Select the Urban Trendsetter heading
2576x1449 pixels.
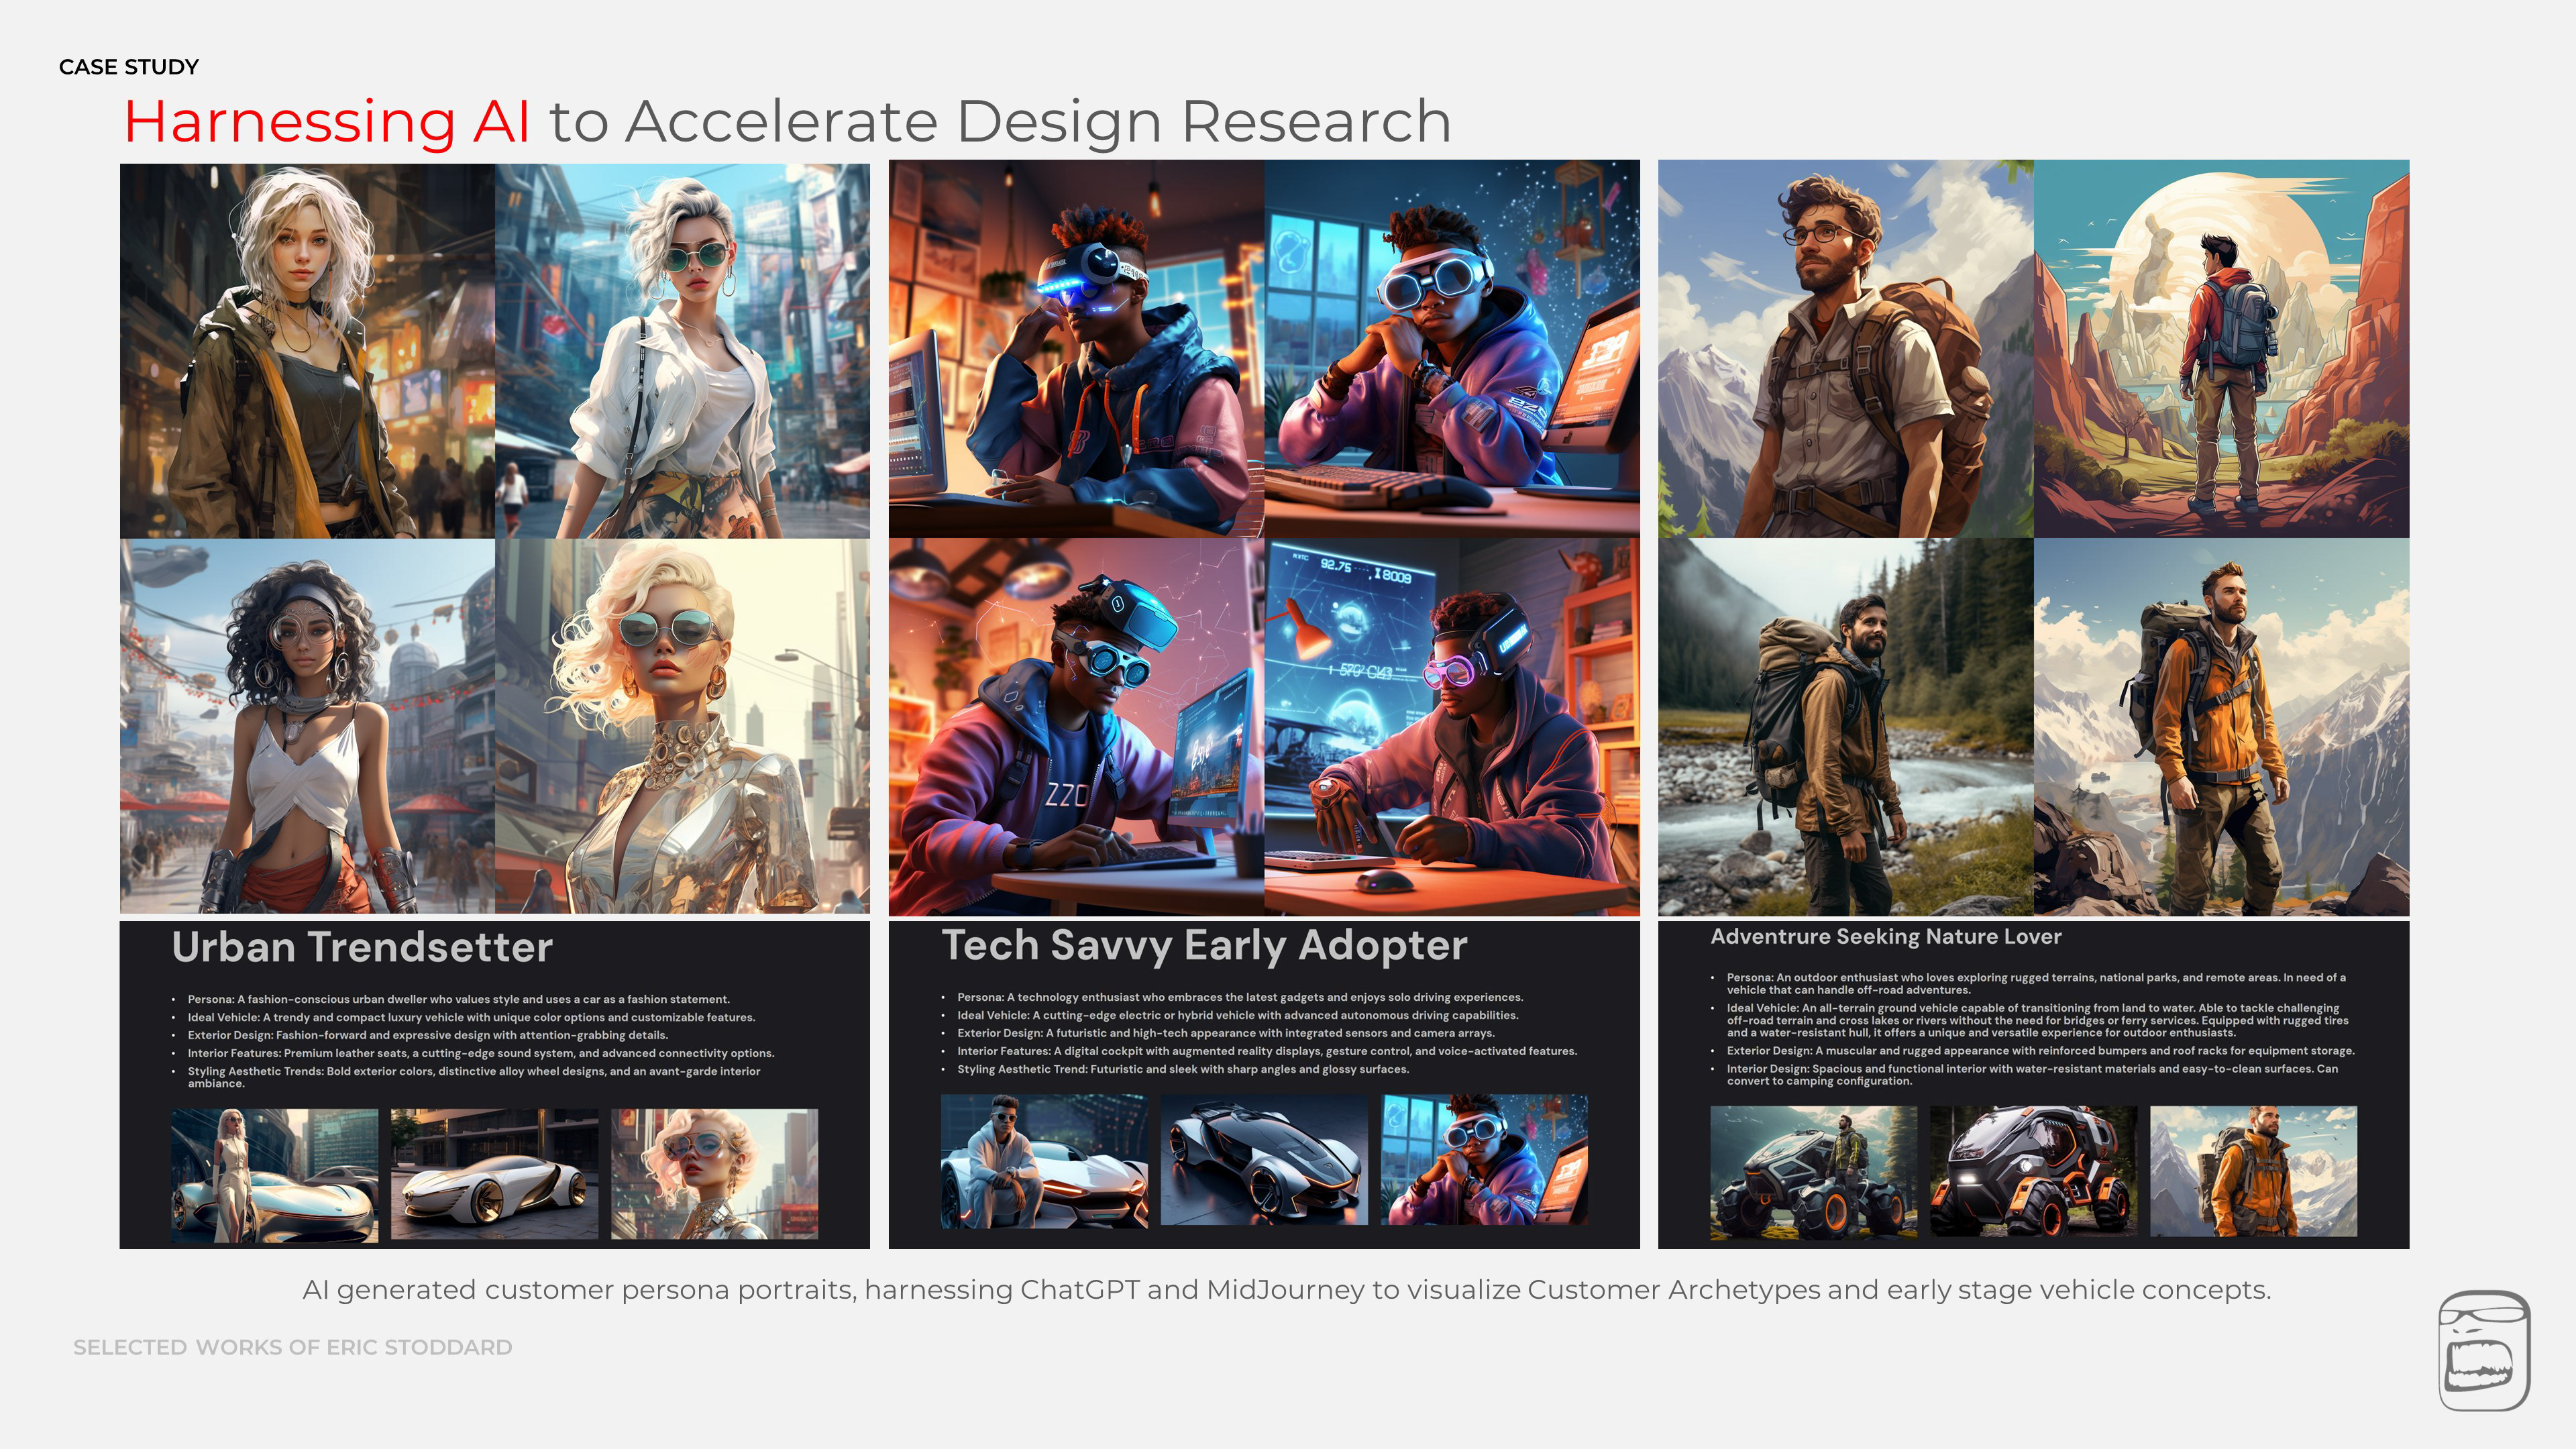(x=362, y=947)
